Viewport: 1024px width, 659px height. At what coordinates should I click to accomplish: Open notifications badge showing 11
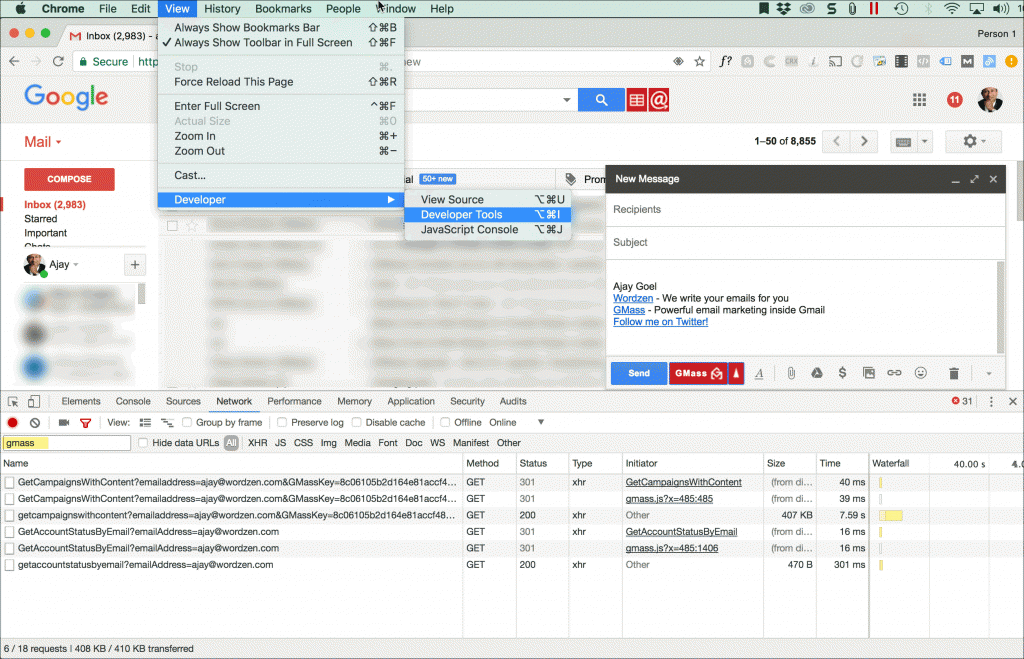tap(955, 100)
